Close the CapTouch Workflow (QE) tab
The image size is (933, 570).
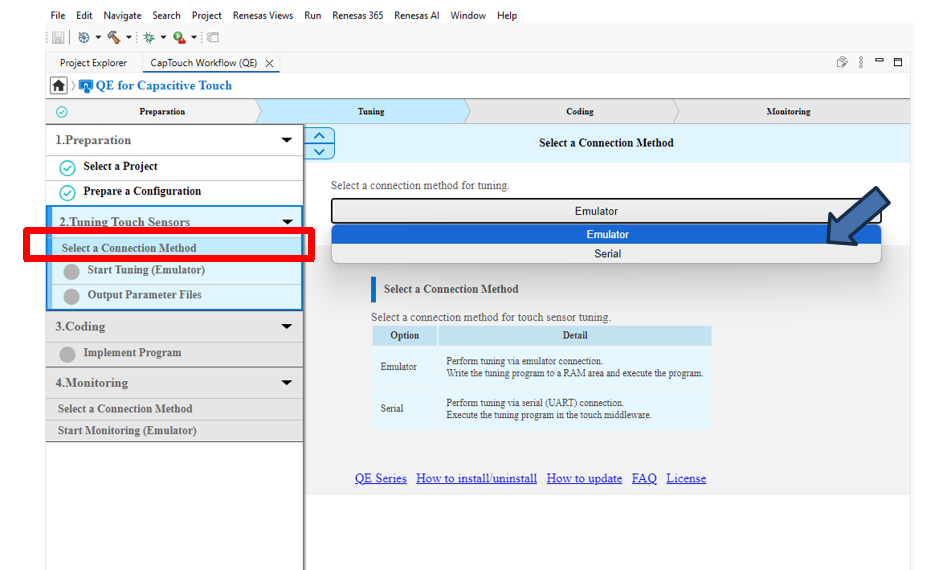click(x=269, y=63)
